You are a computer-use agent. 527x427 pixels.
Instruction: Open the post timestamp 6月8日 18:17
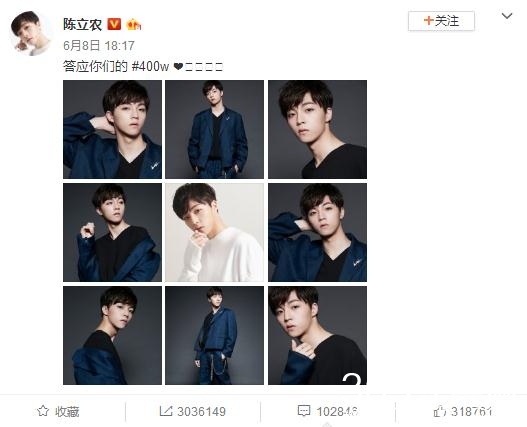(x=99, y=46)
